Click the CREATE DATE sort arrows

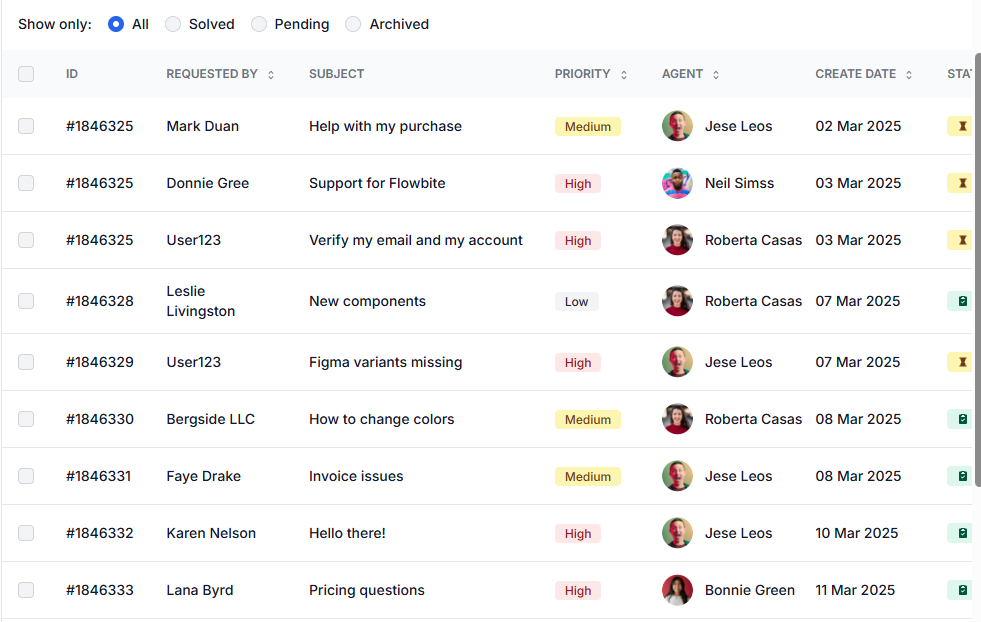point(908,73)
